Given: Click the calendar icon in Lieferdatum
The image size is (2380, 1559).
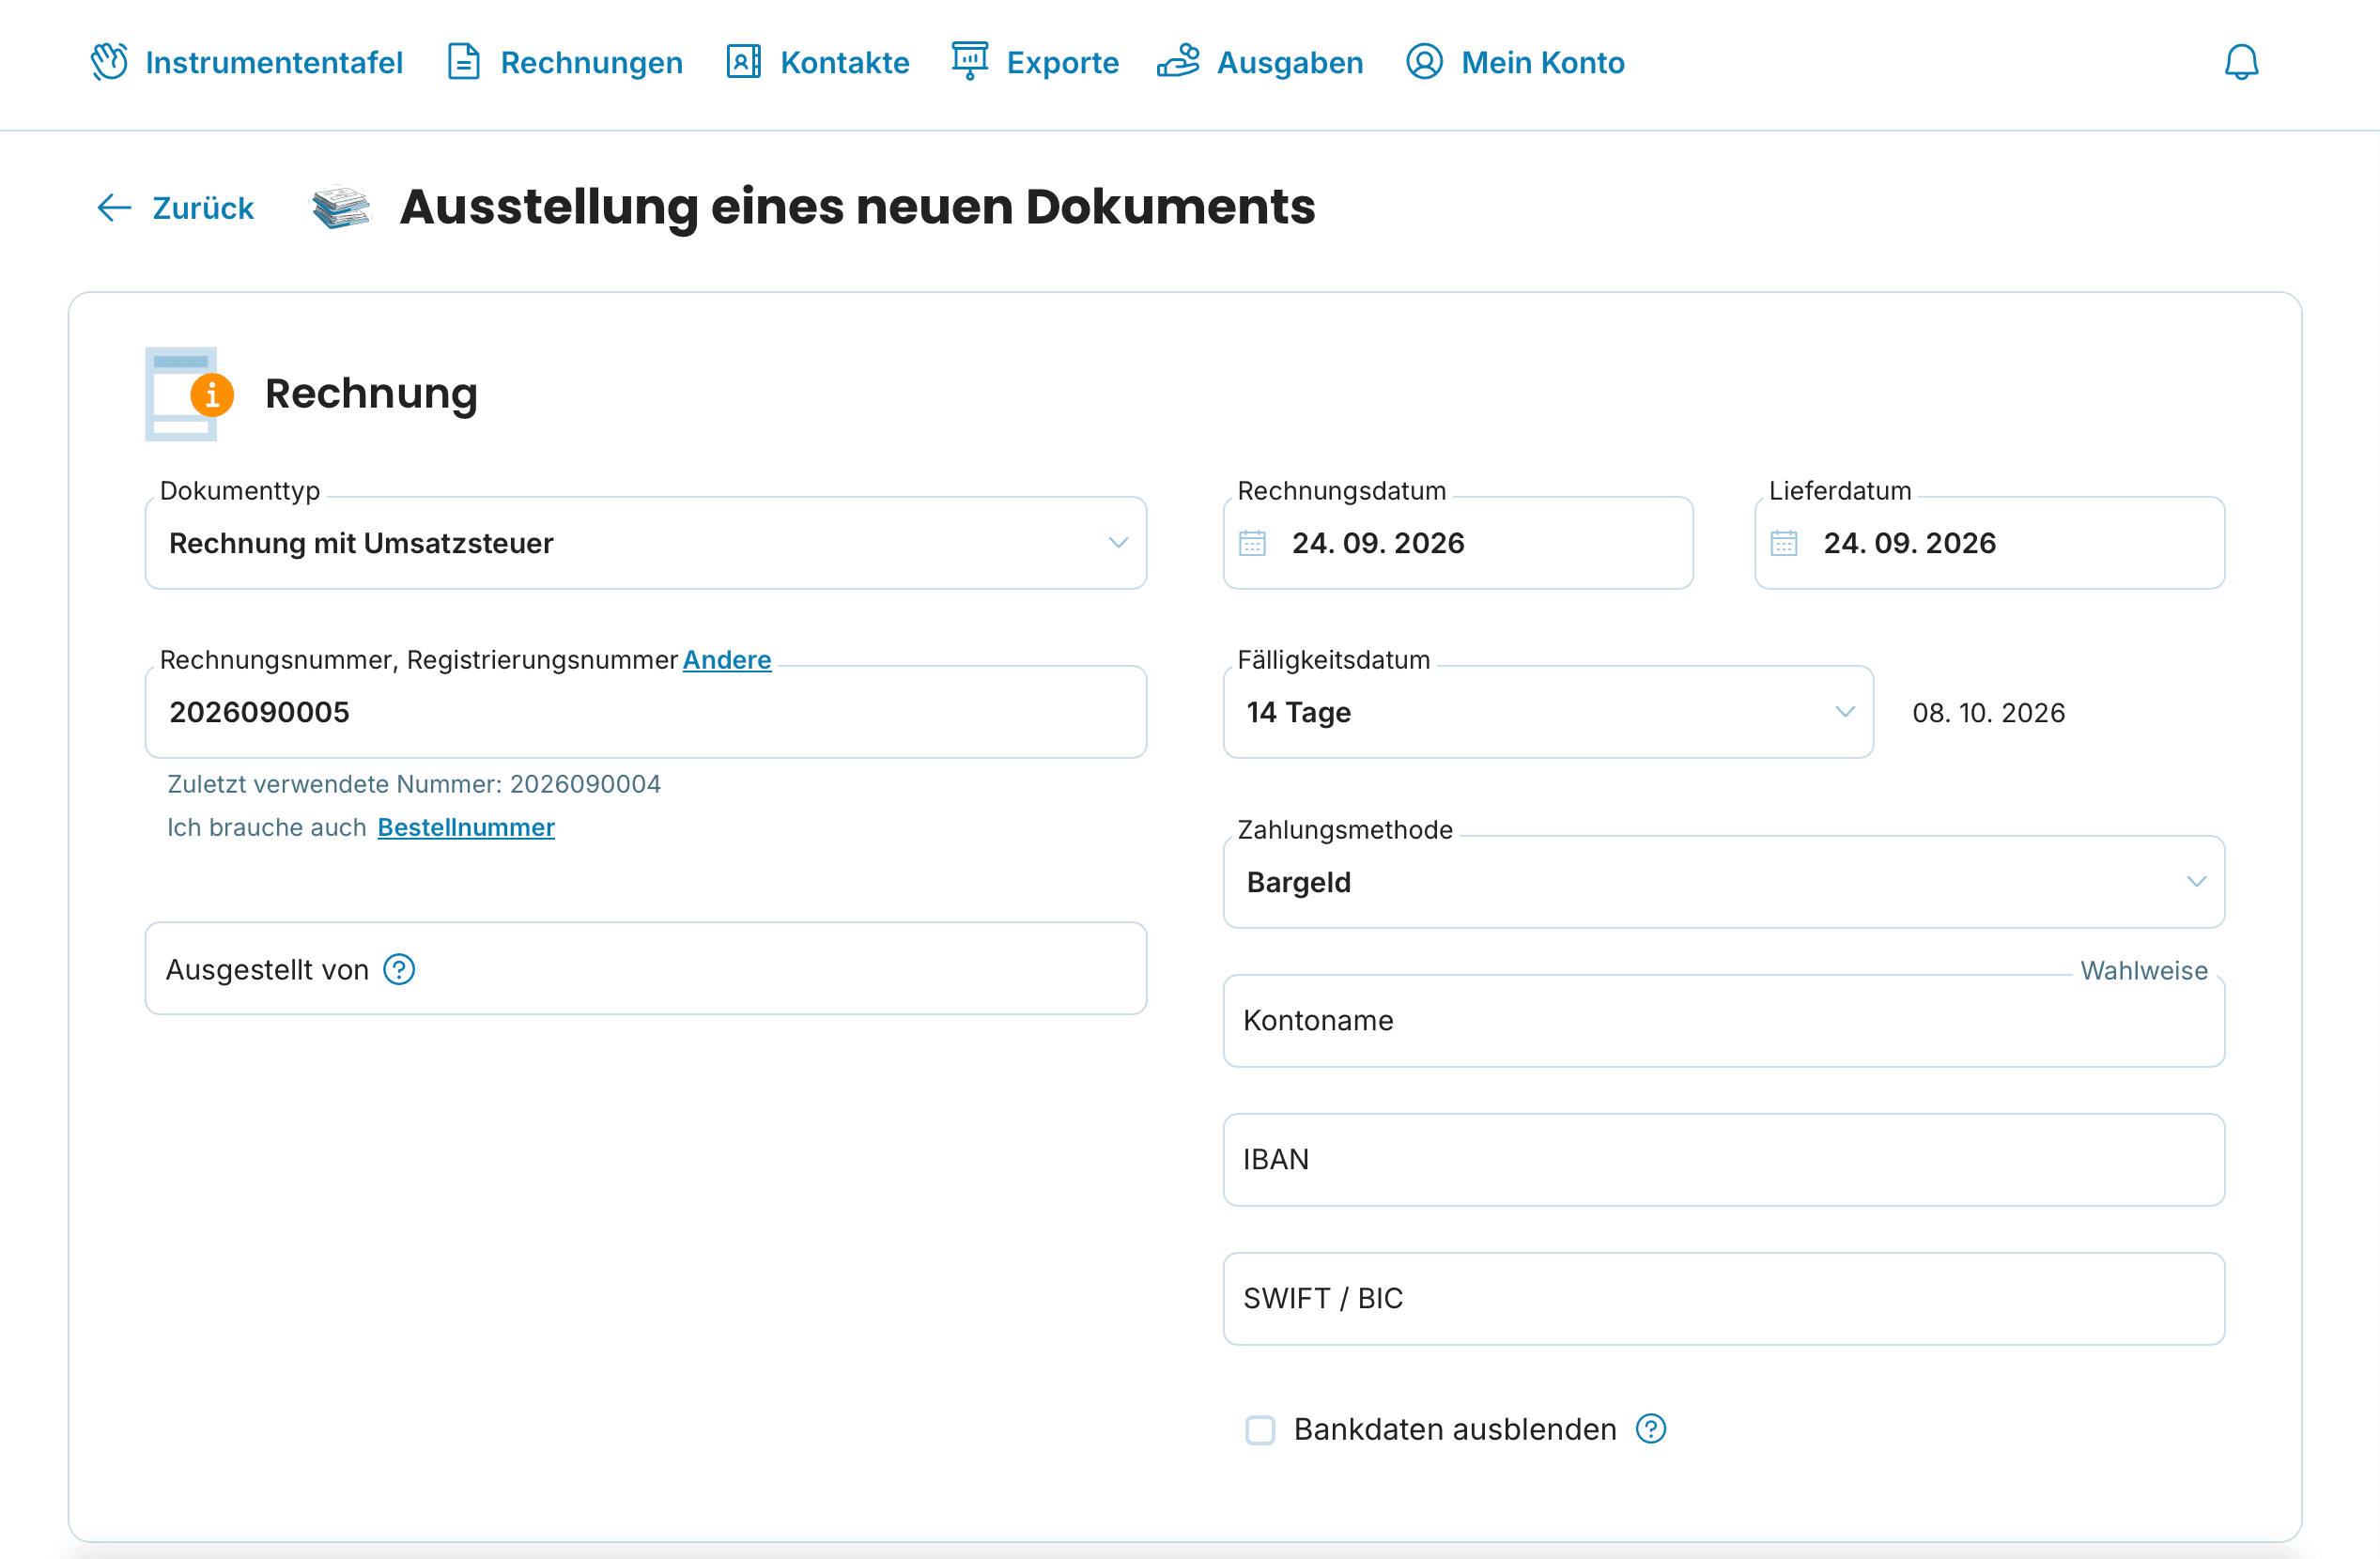Looking at the screenshot, I should point(1784,543).
